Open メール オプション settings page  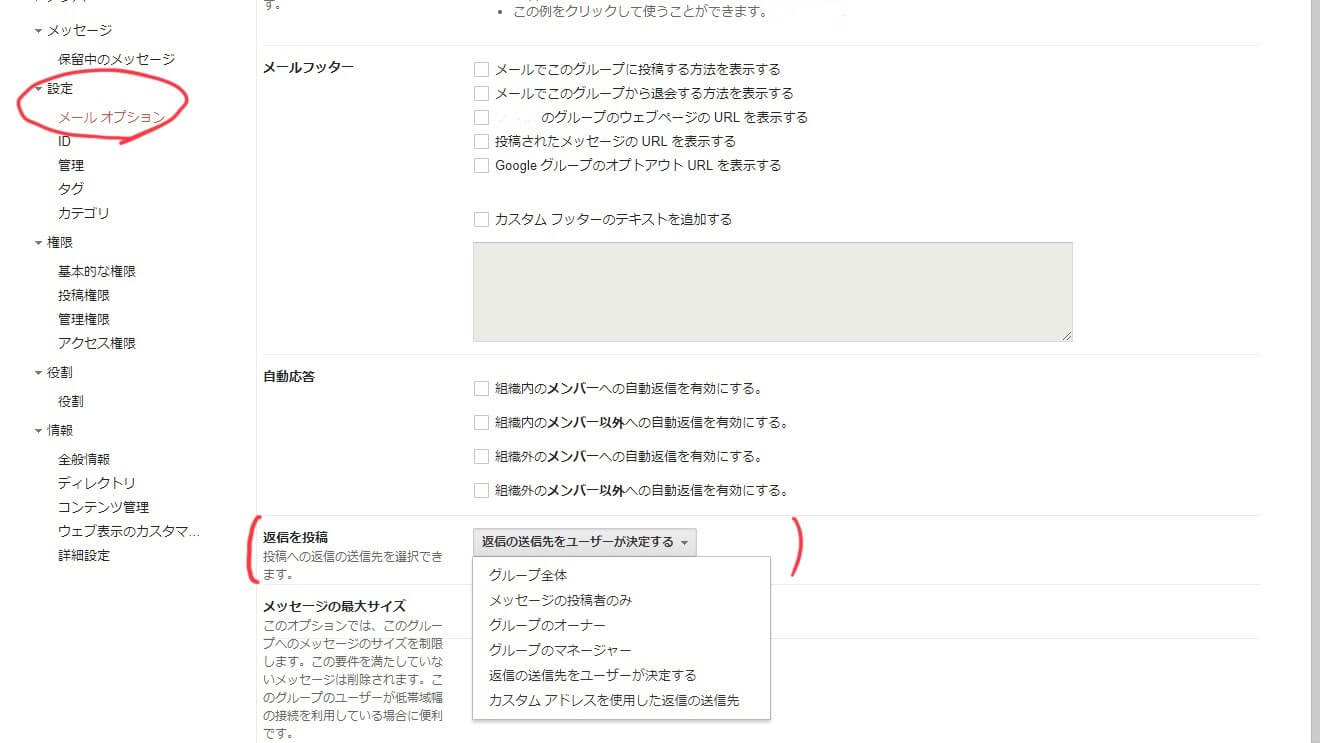[x=111, y=117]
